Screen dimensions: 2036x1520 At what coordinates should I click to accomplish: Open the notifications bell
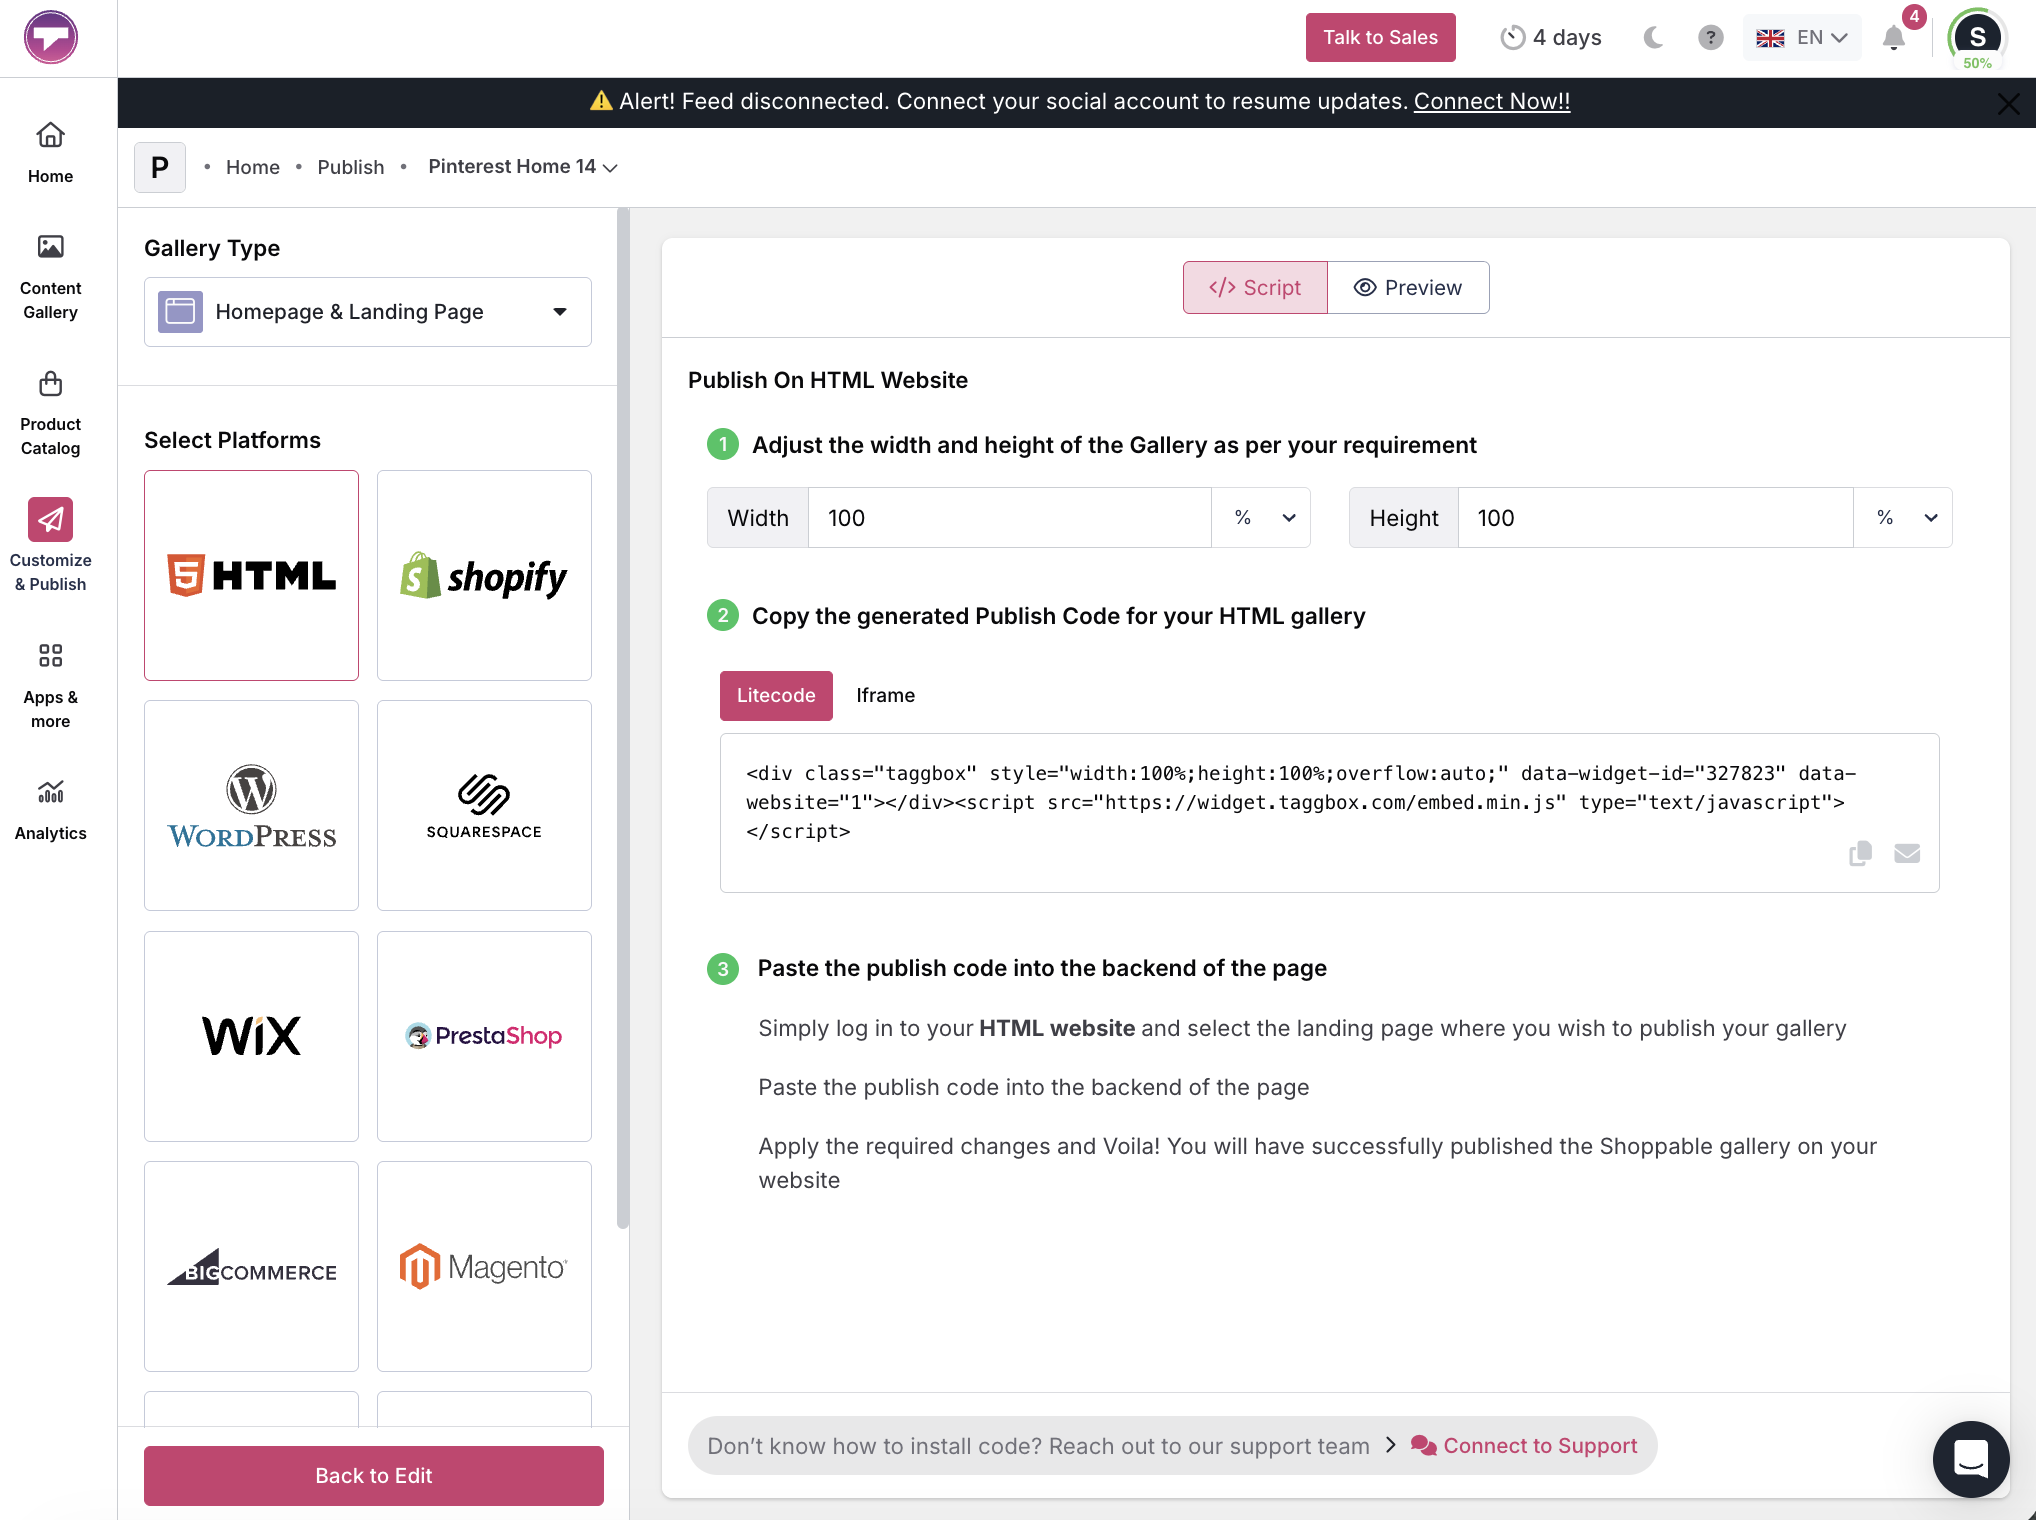coord(1893,38)
